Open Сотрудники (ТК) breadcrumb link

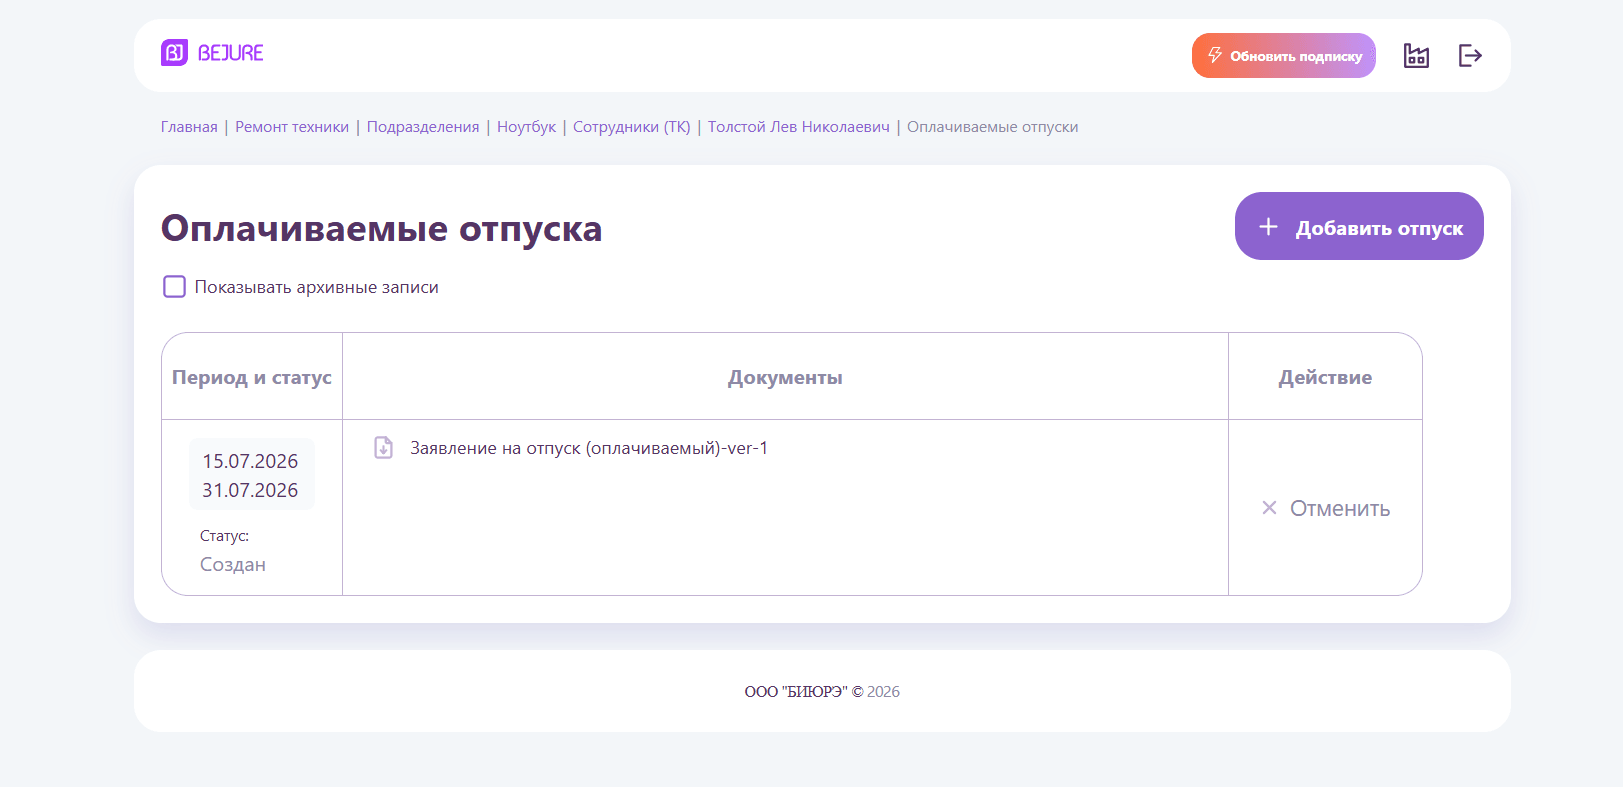tap(632, 127)
